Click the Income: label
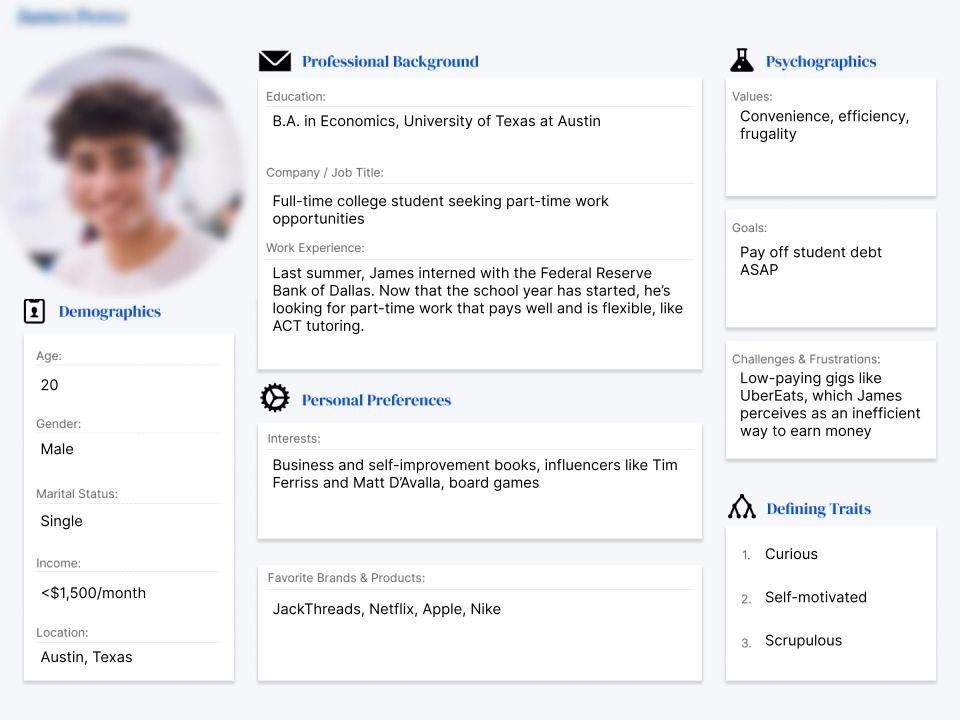960x720 pixels. (58, 563)
